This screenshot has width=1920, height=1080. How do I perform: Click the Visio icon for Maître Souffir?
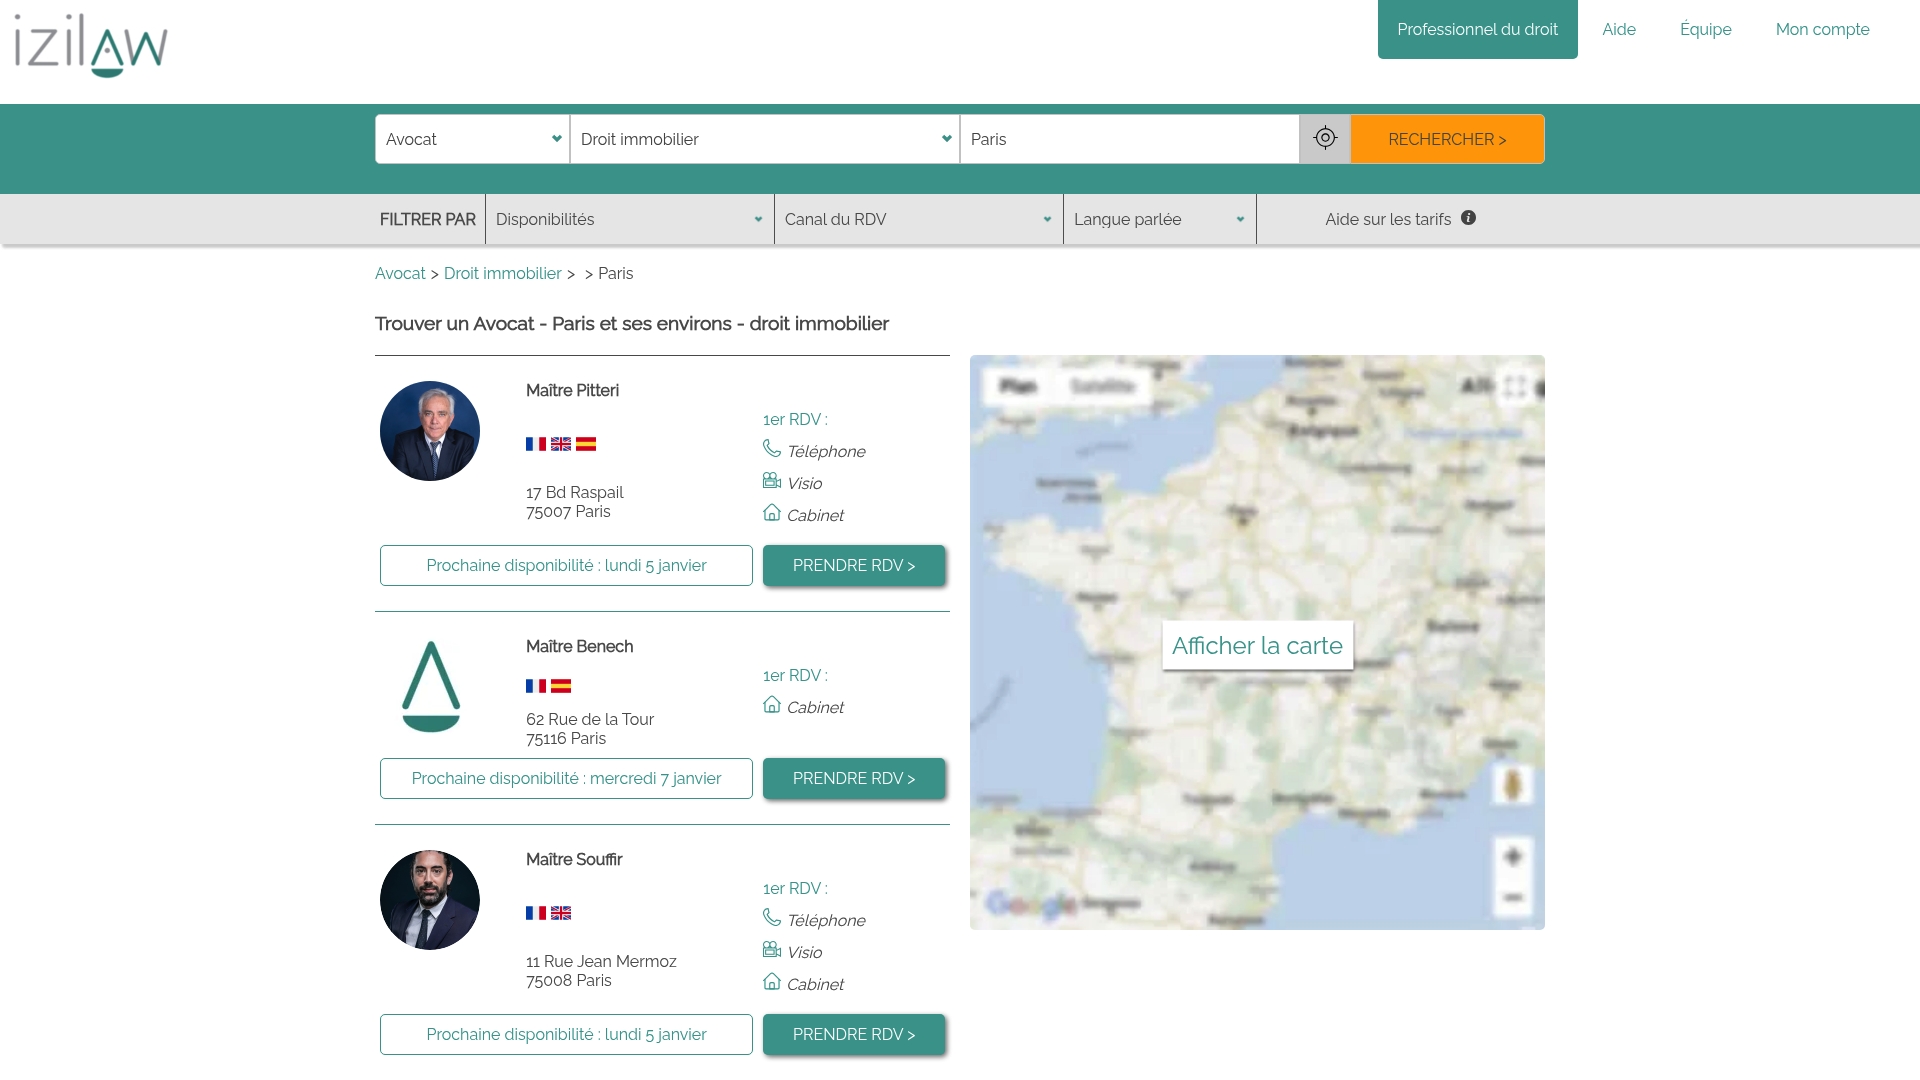771,949
